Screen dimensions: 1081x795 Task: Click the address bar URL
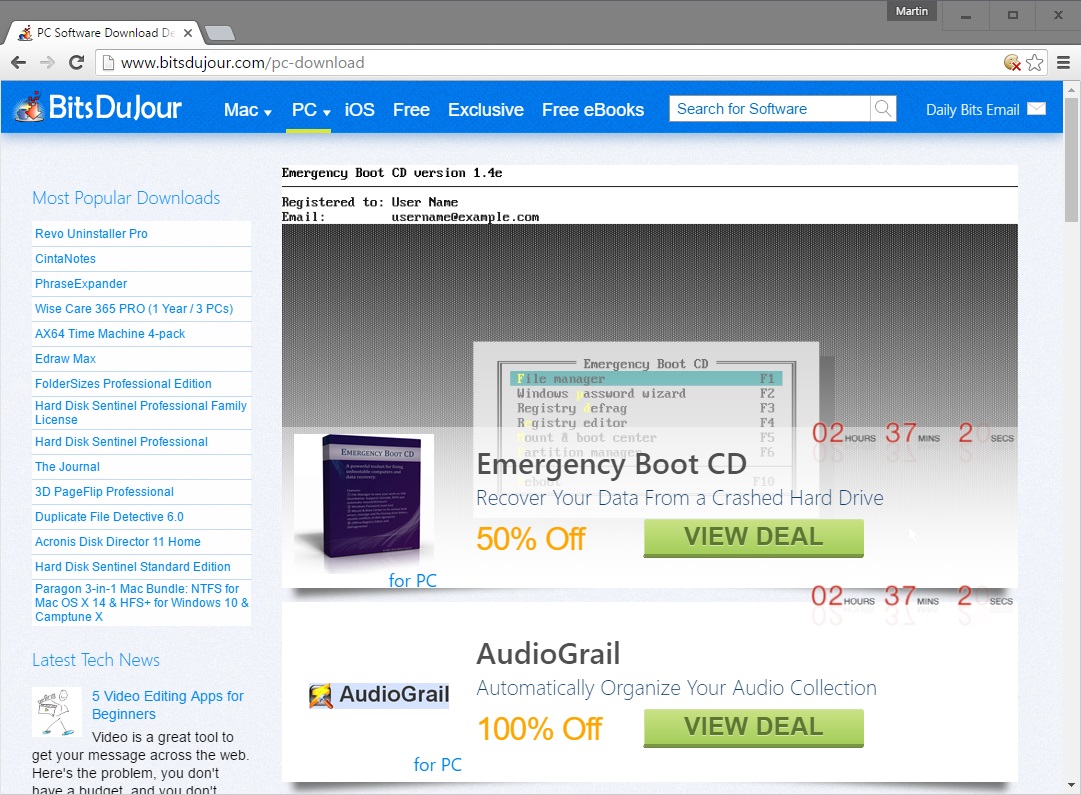(x=243, y=63)
